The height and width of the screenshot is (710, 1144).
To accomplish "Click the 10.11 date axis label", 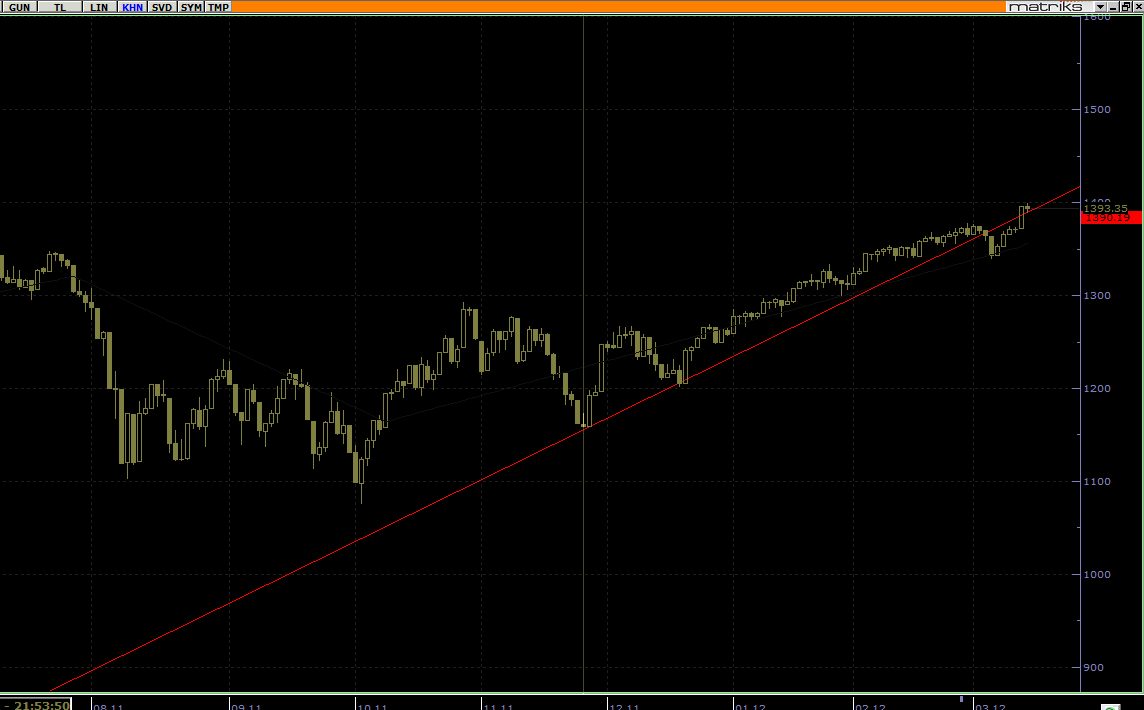I will click(372, 706).
